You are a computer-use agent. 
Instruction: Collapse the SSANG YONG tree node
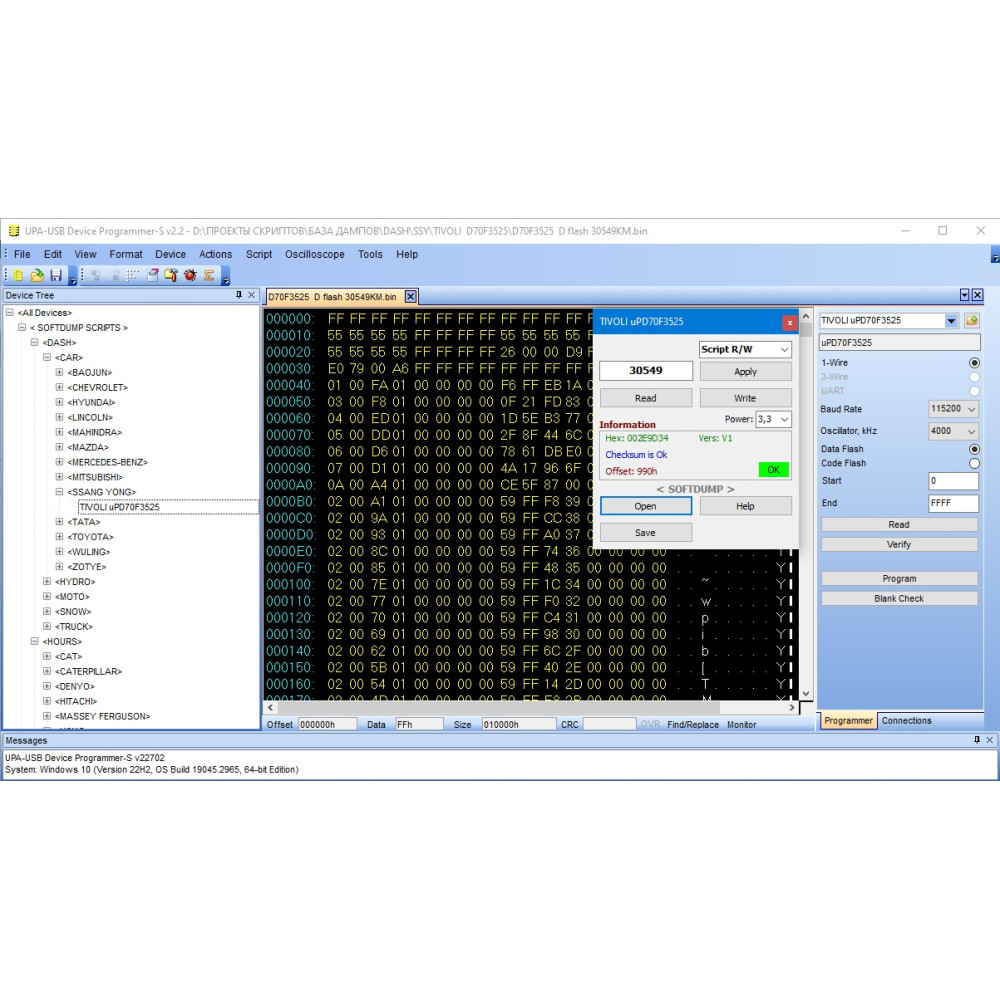pos(59,492)
